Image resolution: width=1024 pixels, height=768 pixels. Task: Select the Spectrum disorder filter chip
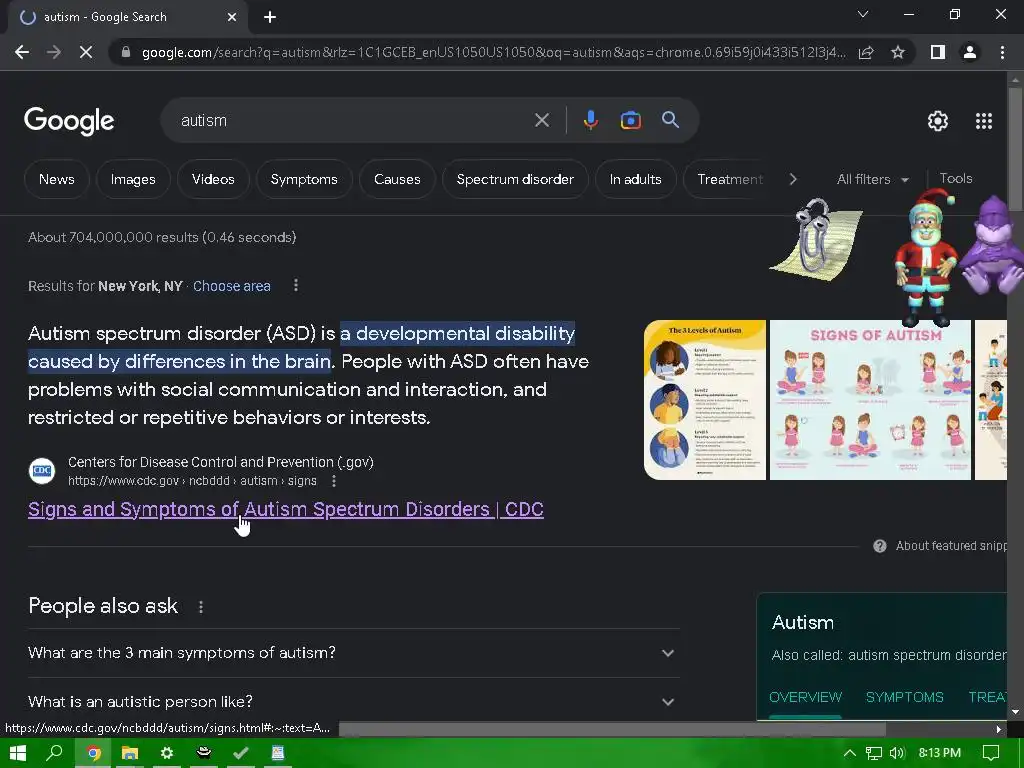point(515,179)
